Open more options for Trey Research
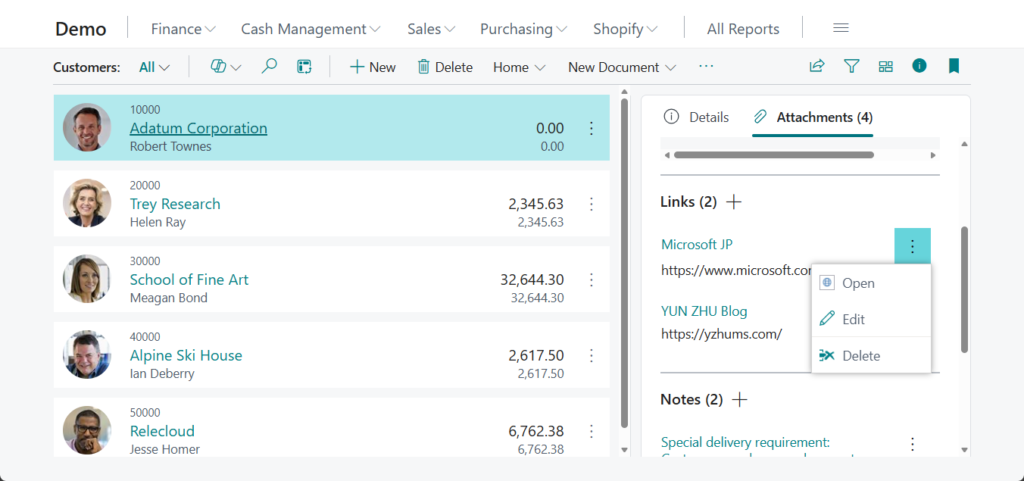Viewport: 1024px width, 481px height. click(591, 204)
